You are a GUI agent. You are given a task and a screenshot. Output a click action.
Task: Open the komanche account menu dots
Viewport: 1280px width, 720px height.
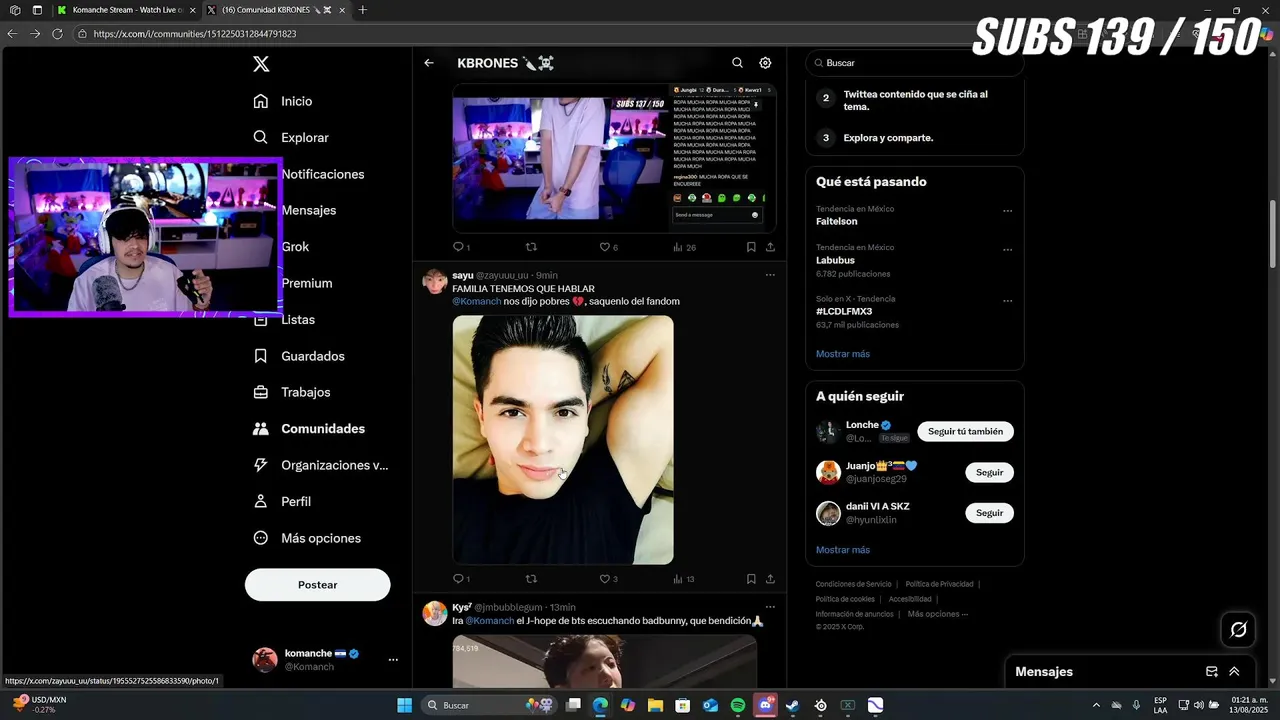[x=393, y=660]
